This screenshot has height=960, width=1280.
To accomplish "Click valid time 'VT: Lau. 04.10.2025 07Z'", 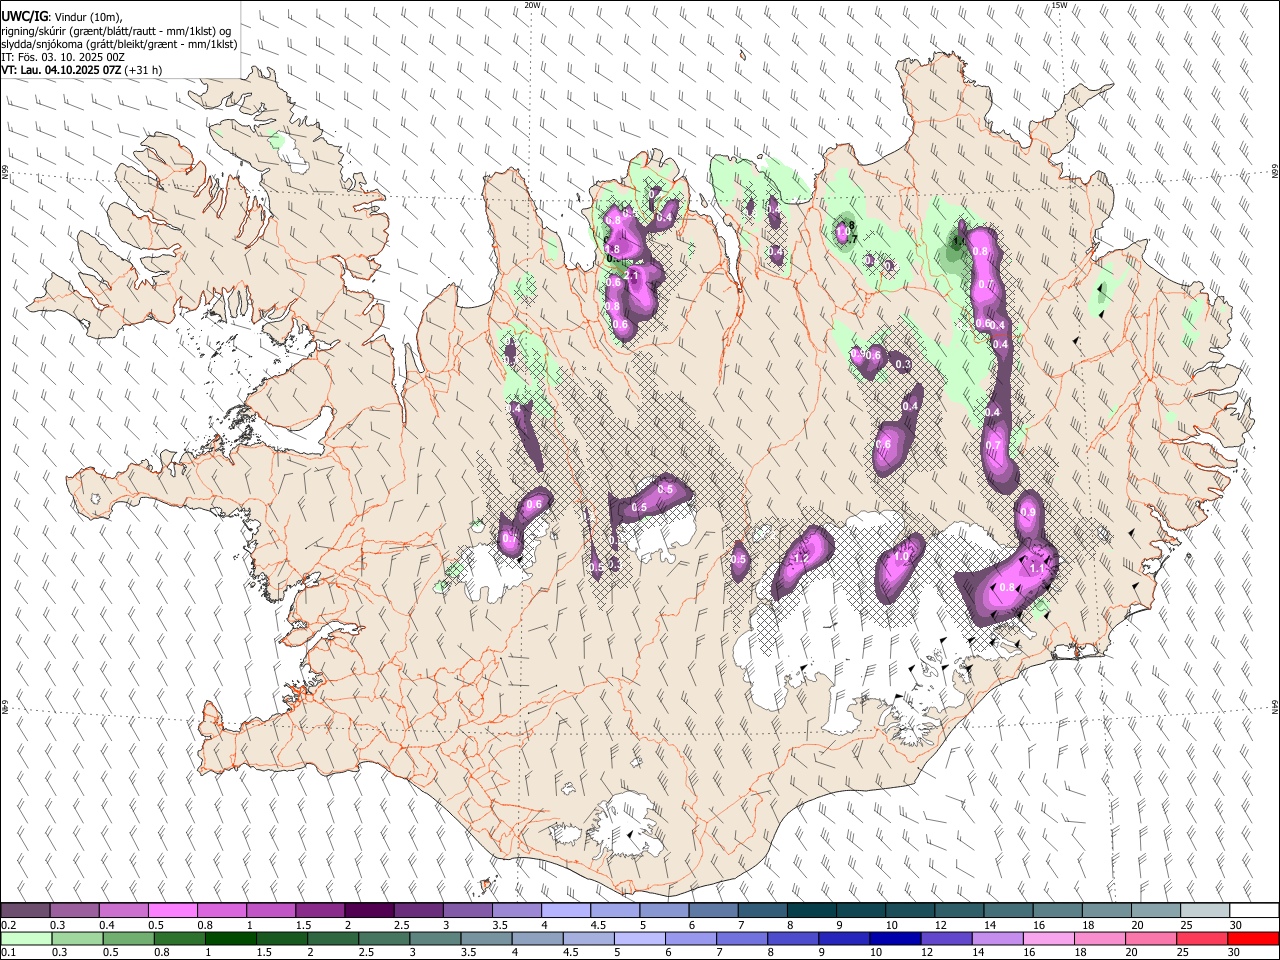I will 61,70.
